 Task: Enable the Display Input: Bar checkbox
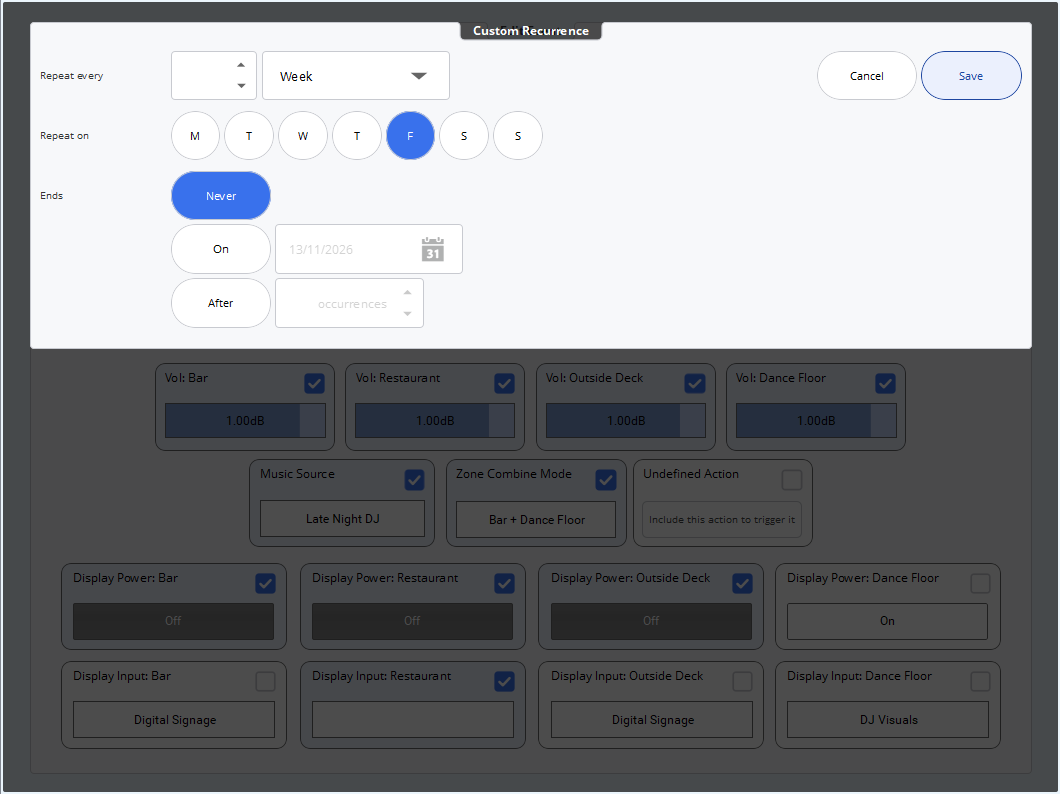click(x=266, y=681)
